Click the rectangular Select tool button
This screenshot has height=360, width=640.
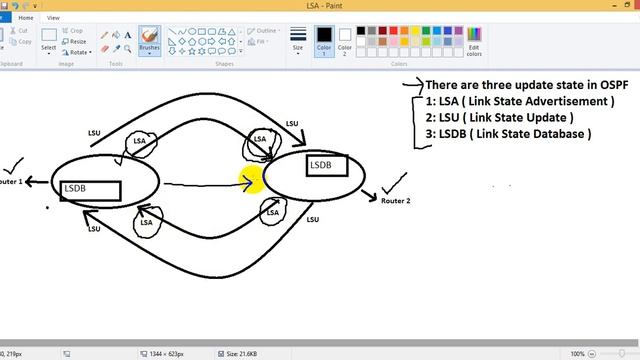pyautogui.click(x=49, y=36)
